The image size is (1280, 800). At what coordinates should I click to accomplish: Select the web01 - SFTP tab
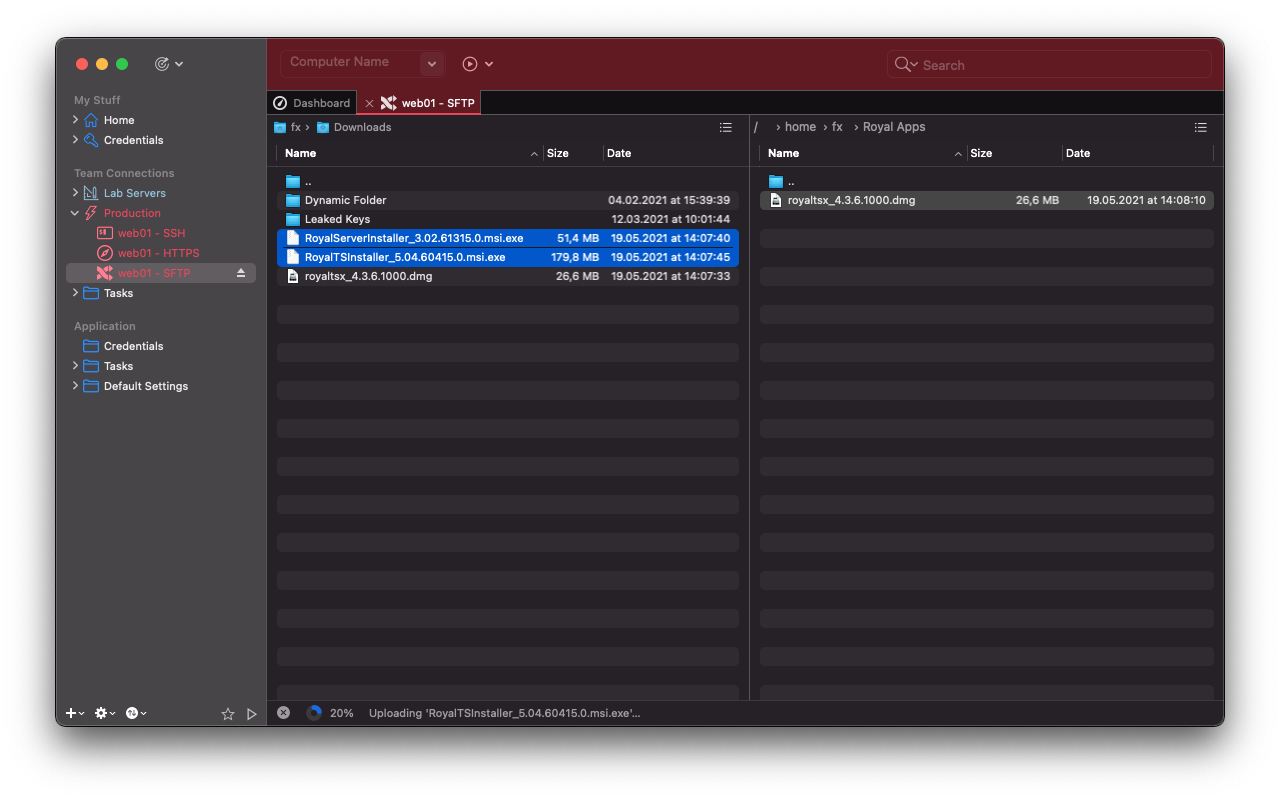(x=437, y=102)
